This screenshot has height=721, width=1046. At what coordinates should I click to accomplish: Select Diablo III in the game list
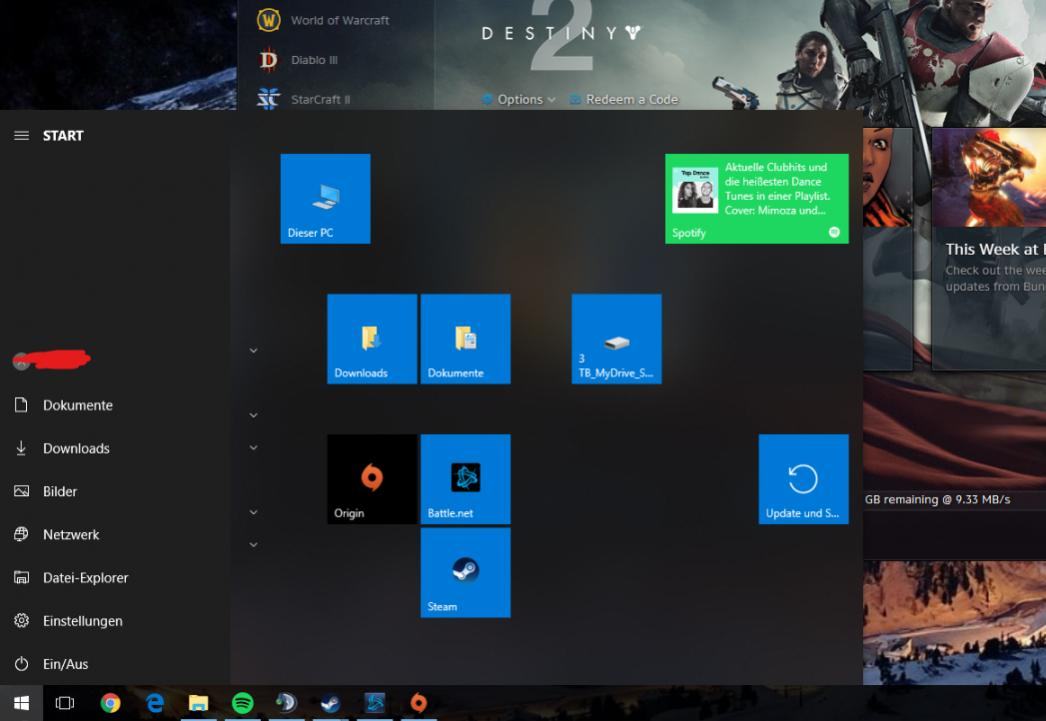(313, 60)
